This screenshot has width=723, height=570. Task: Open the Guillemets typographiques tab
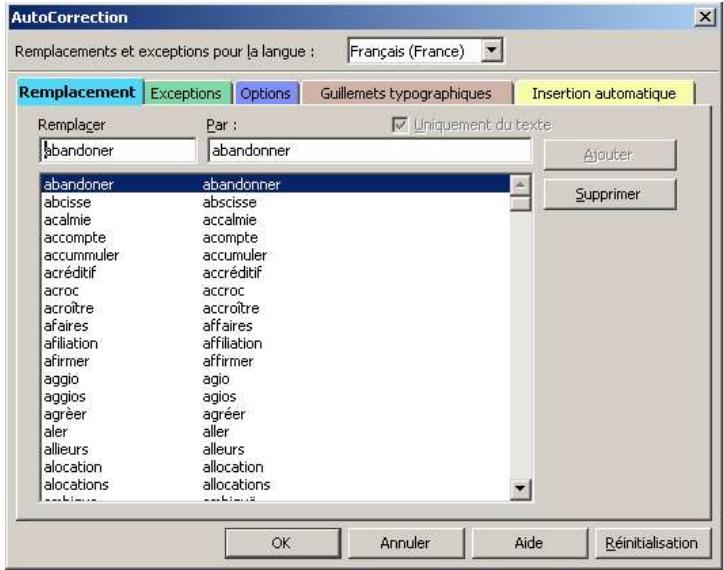click(407, 94)
